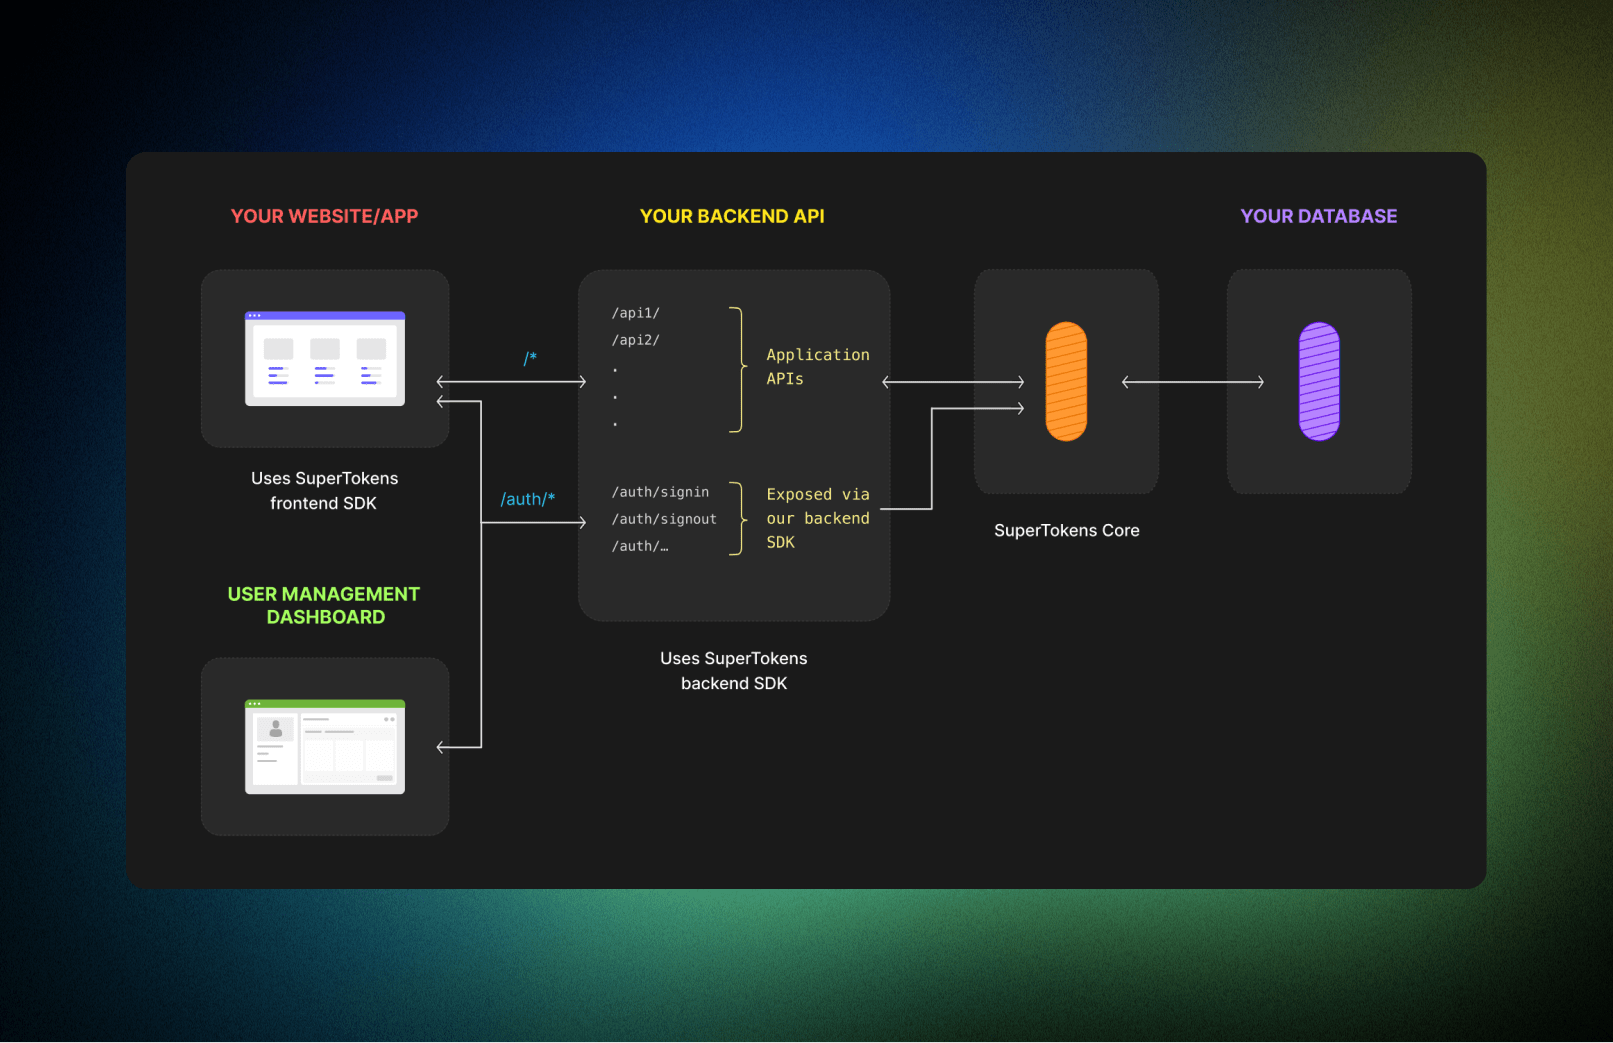
Task: Click the /auth/signout route text
Action: (x=664, y=519)
